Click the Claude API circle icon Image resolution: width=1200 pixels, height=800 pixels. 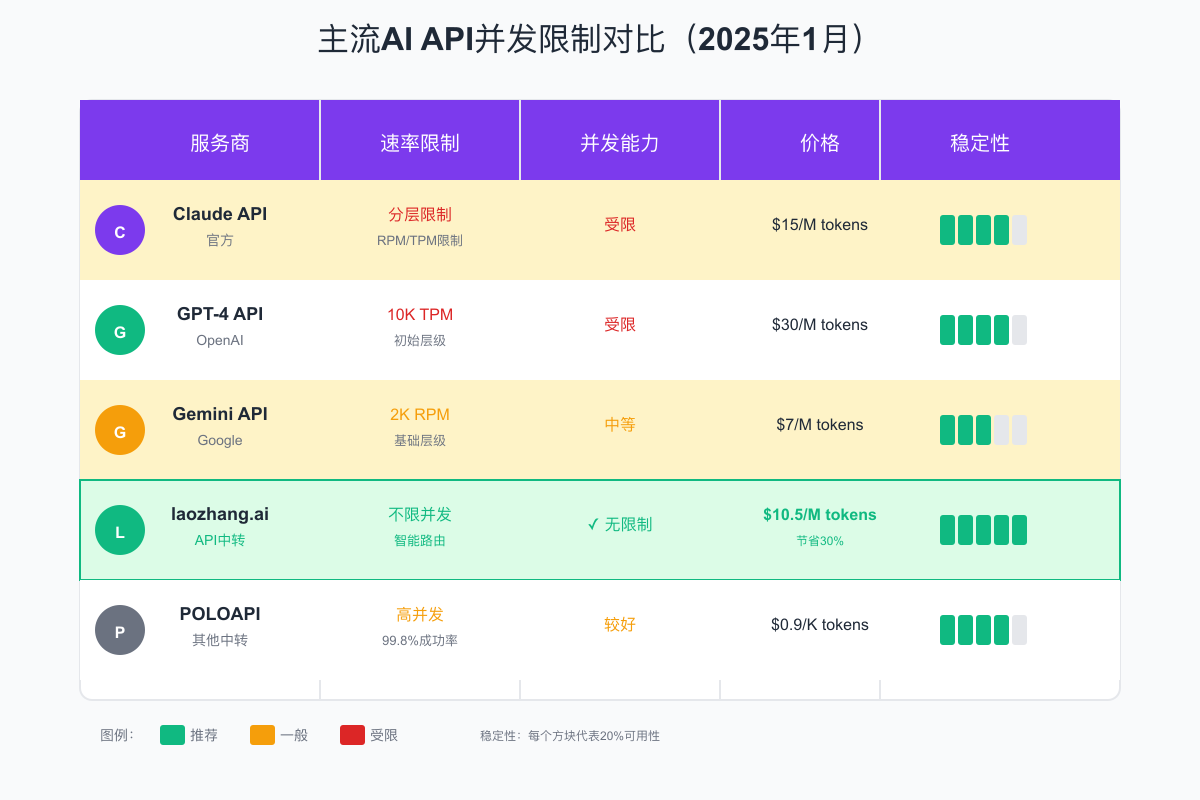coord(120,229)
